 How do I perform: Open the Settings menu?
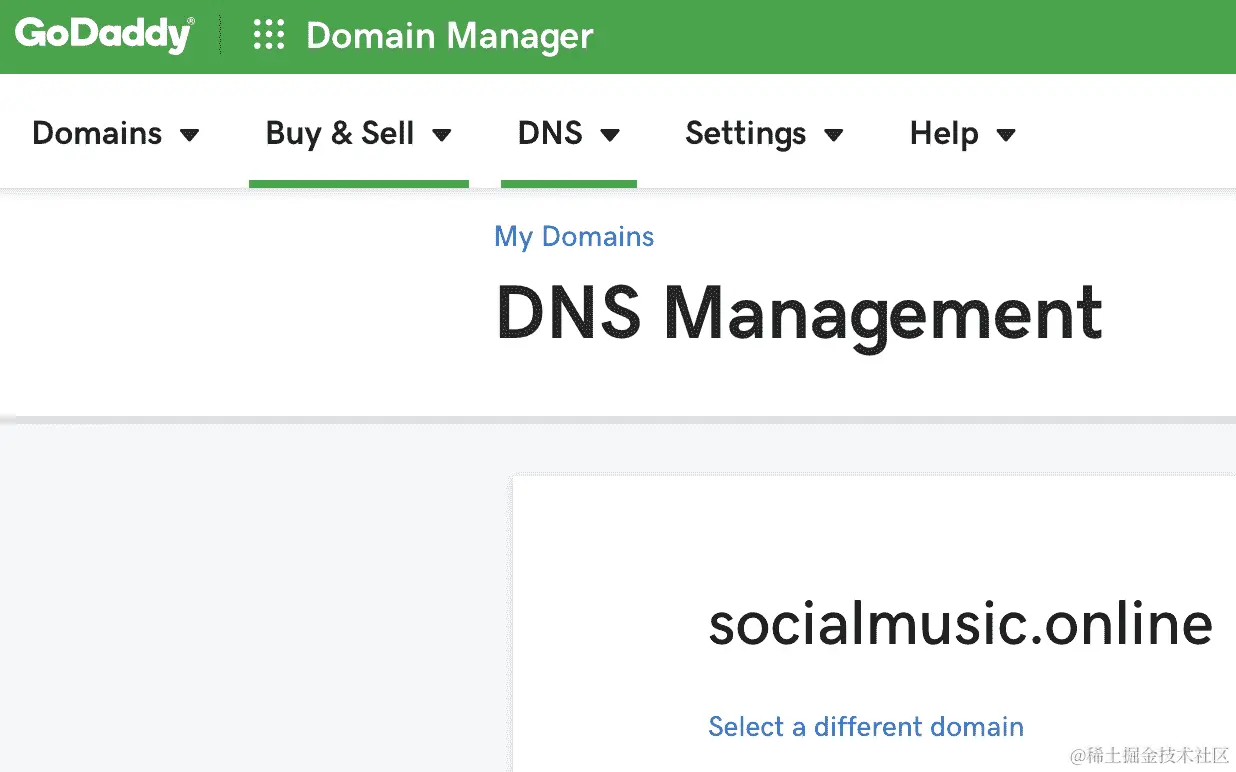[765, 133]
